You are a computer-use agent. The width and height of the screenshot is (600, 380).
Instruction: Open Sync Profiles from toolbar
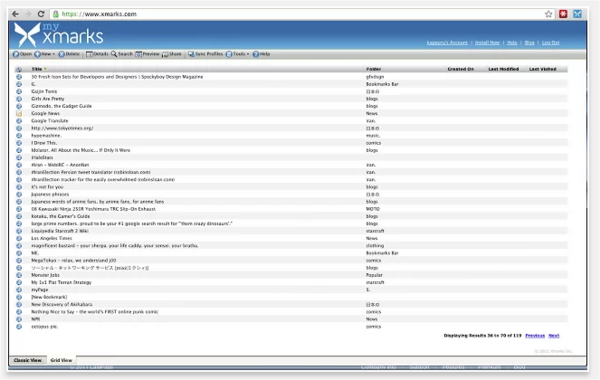205,54
